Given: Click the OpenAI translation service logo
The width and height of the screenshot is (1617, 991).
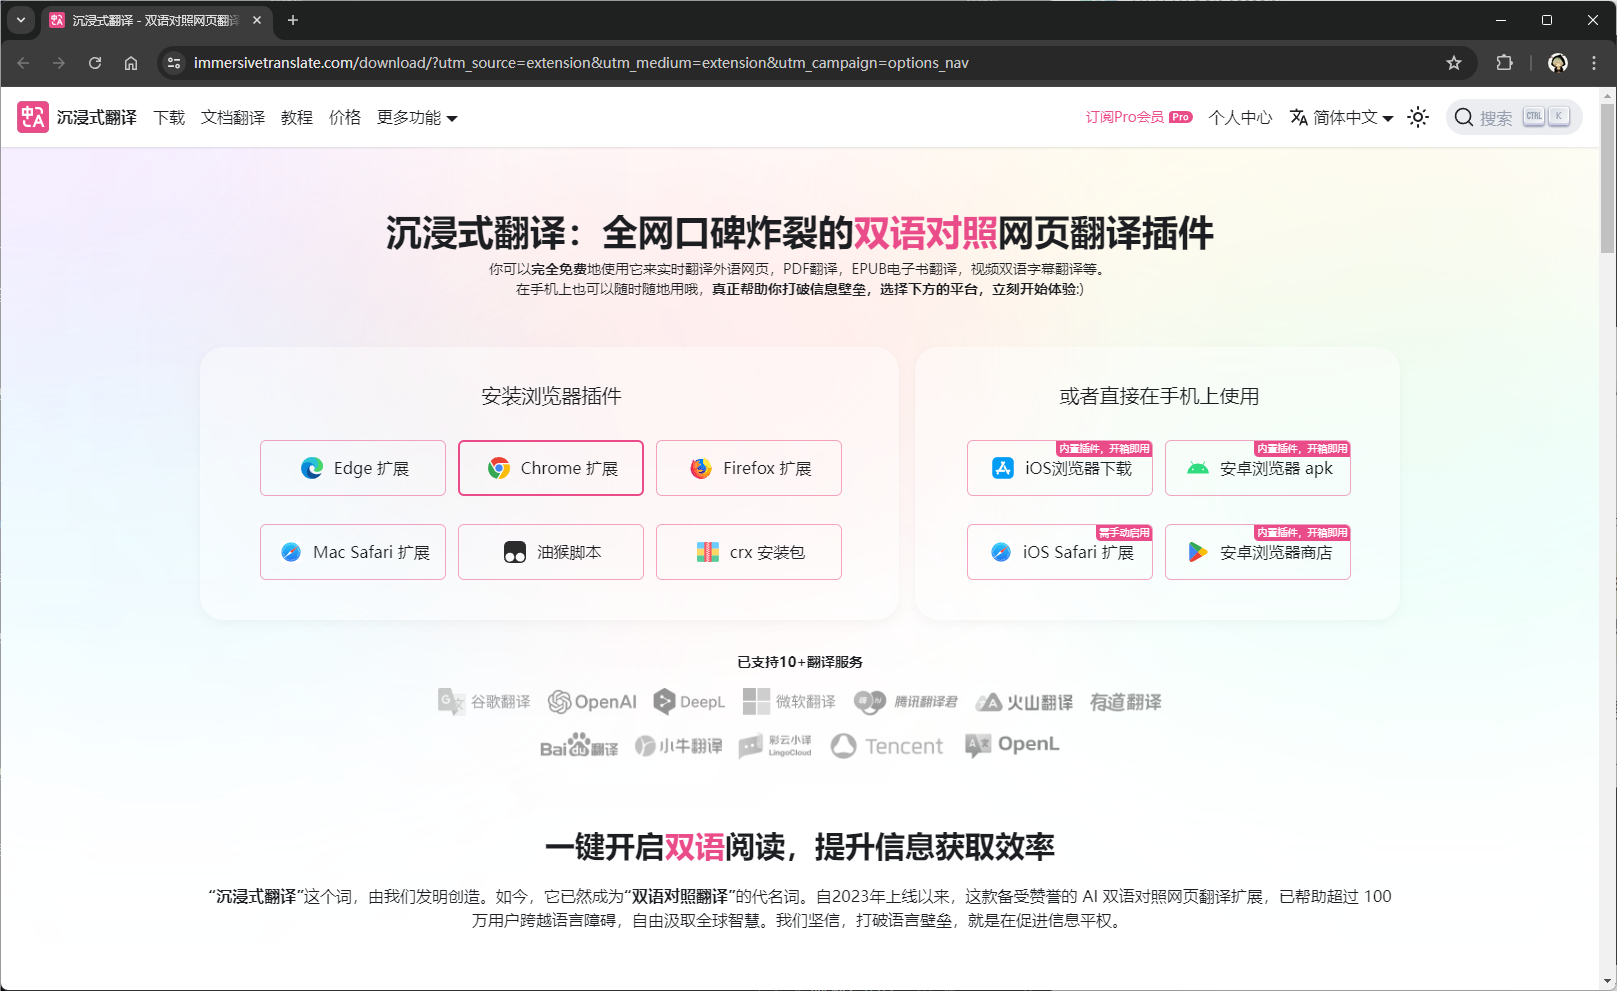Looking at the screenshot, I should (x=592, y=701).
